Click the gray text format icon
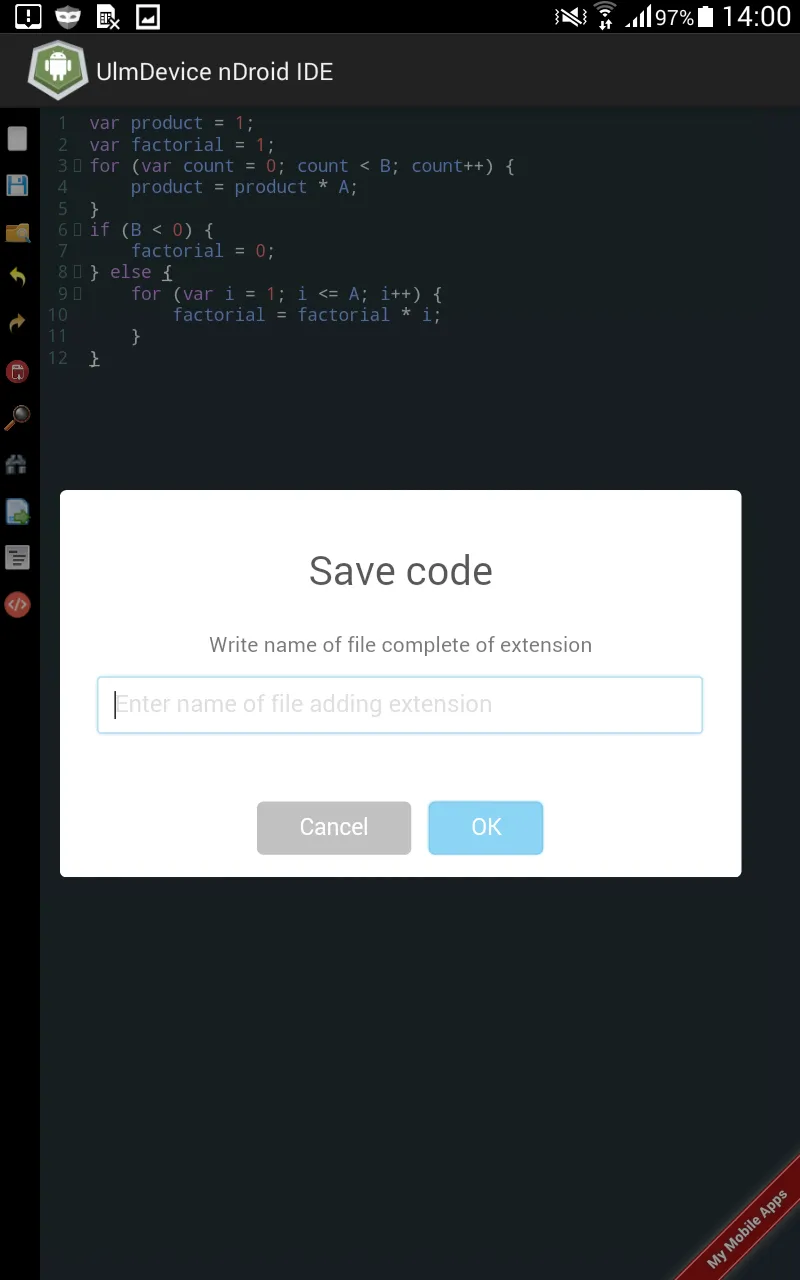Screen dimensions: 800x1280 pos(17,558)
